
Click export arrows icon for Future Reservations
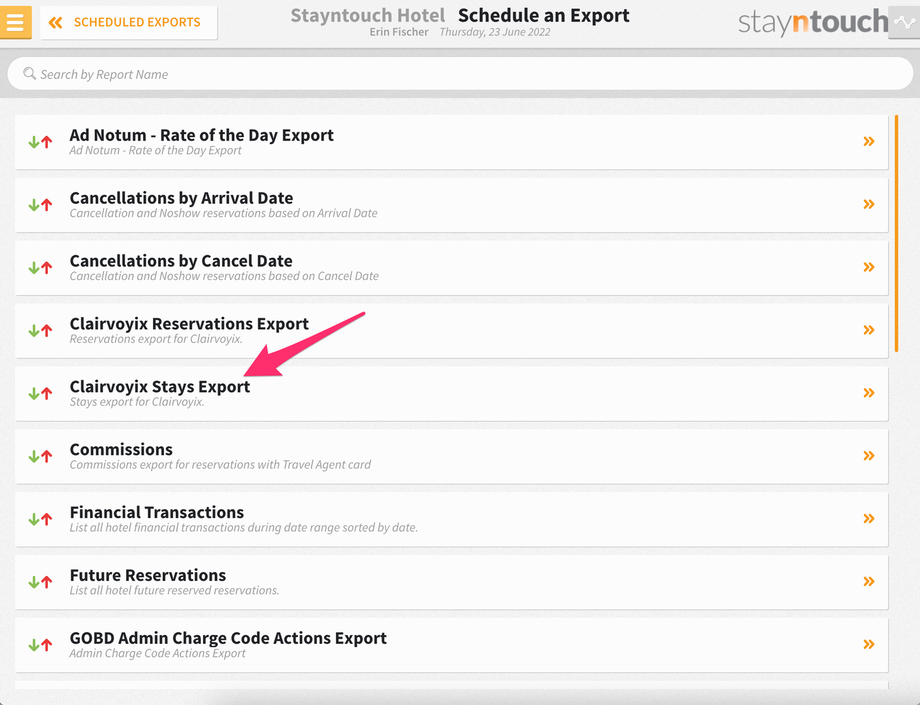pyautogui.click(x=40, y=581)
